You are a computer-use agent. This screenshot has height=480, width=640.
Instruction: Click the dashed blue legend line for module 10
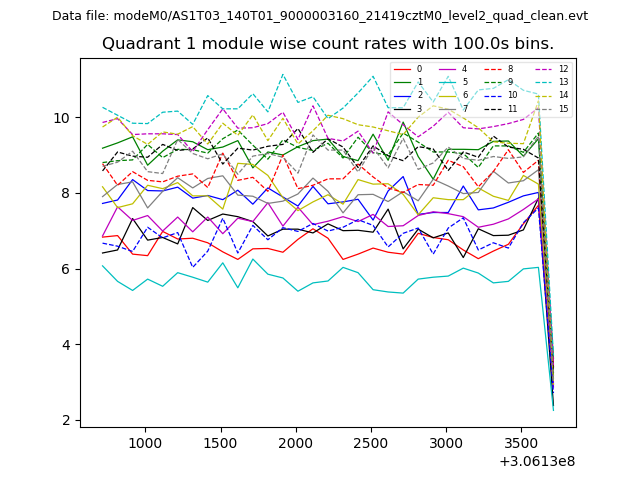tap(493, 95)
